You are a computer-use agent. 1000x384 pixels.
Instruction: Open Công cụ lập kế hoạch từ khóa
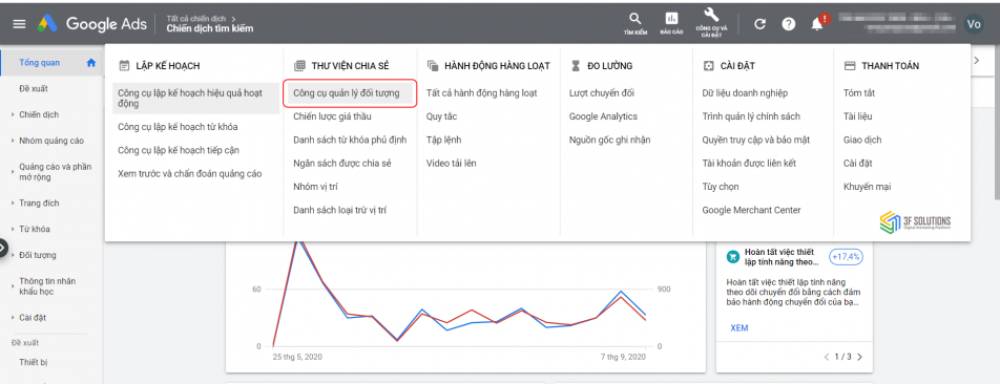[x=178, y=127]
